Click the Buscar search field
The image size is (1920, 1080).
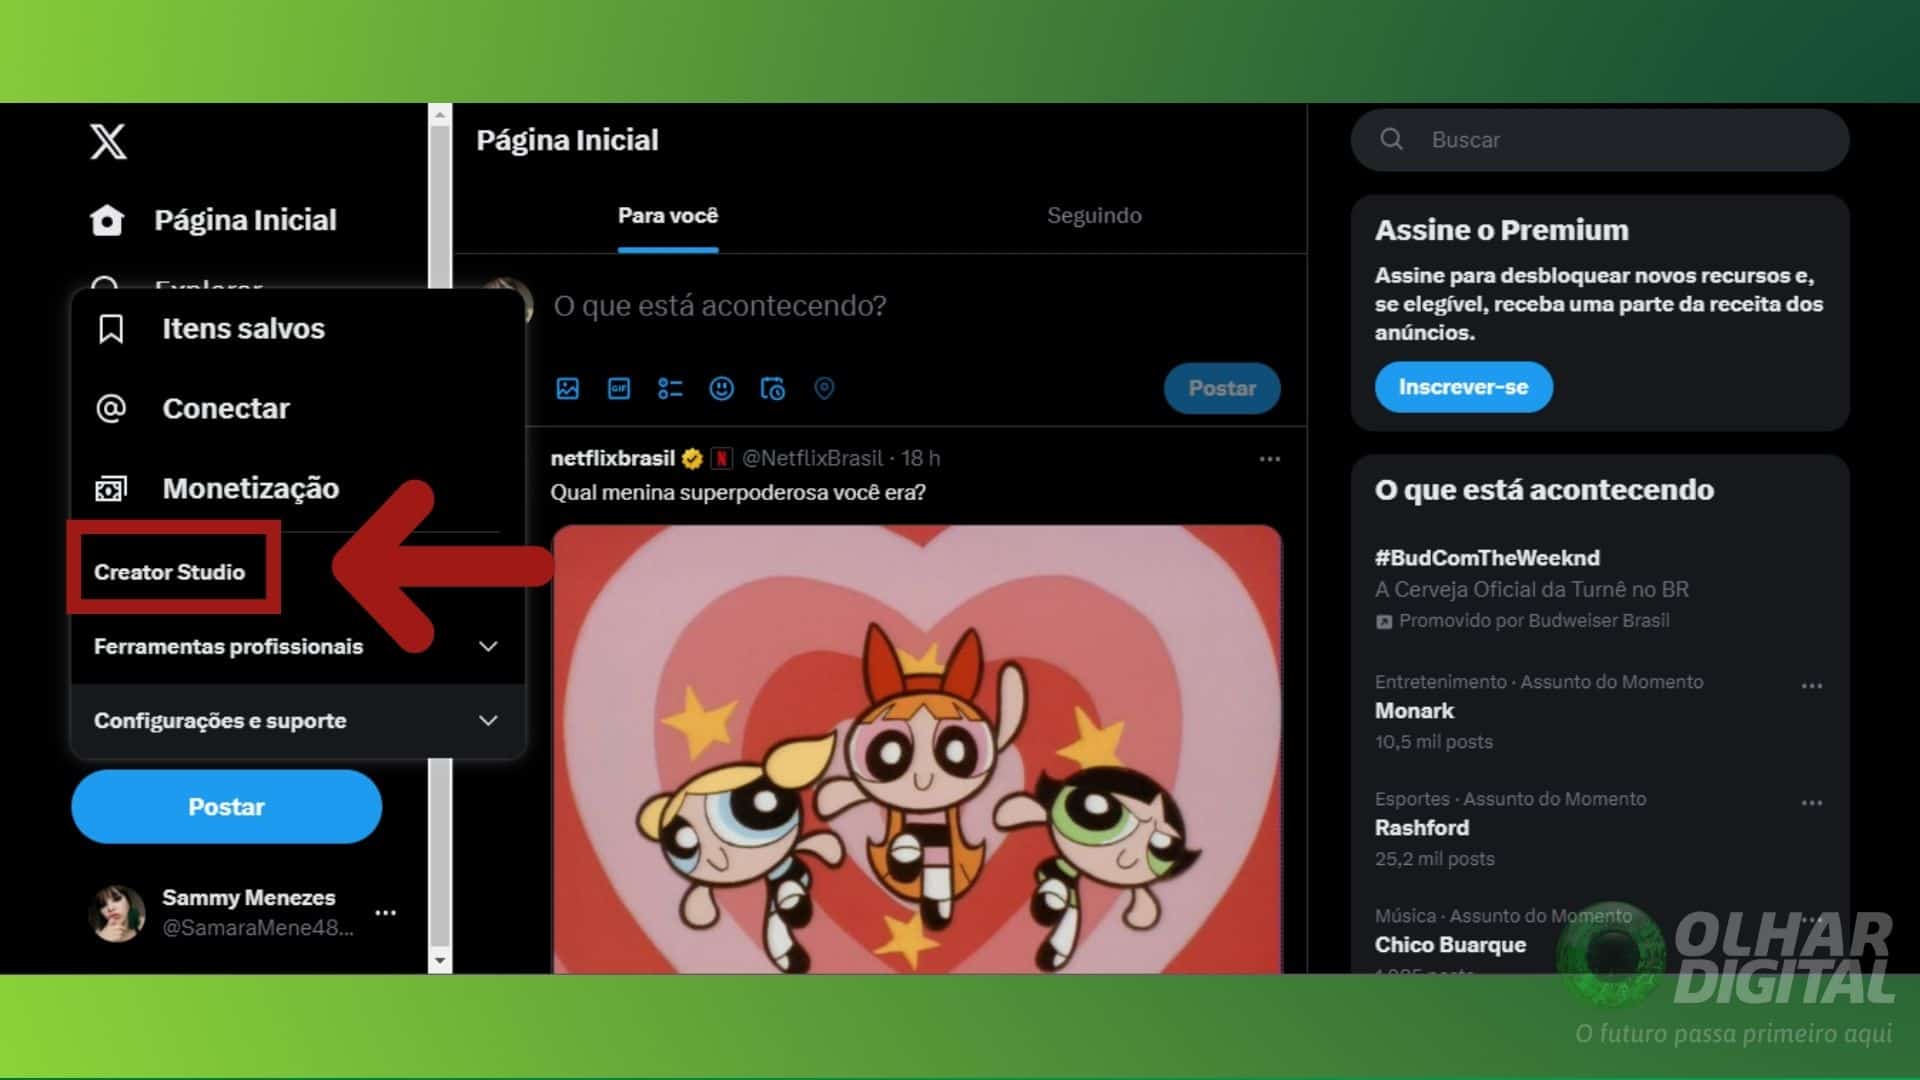coord(1600,140)
